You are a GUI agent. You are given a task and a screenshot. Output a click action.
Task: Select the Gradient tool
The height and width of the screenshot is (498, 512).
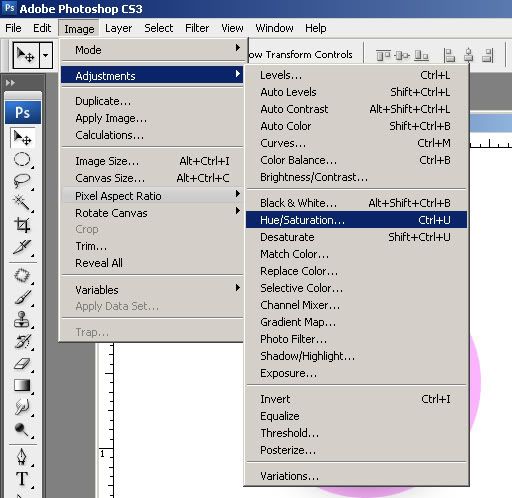pyautogui.click(x=22, y=386)
